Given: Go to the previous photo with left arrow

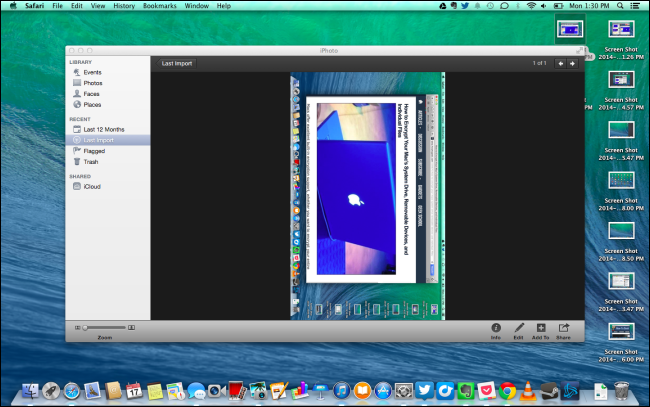Looking at the screenshot, I should 560,63.
